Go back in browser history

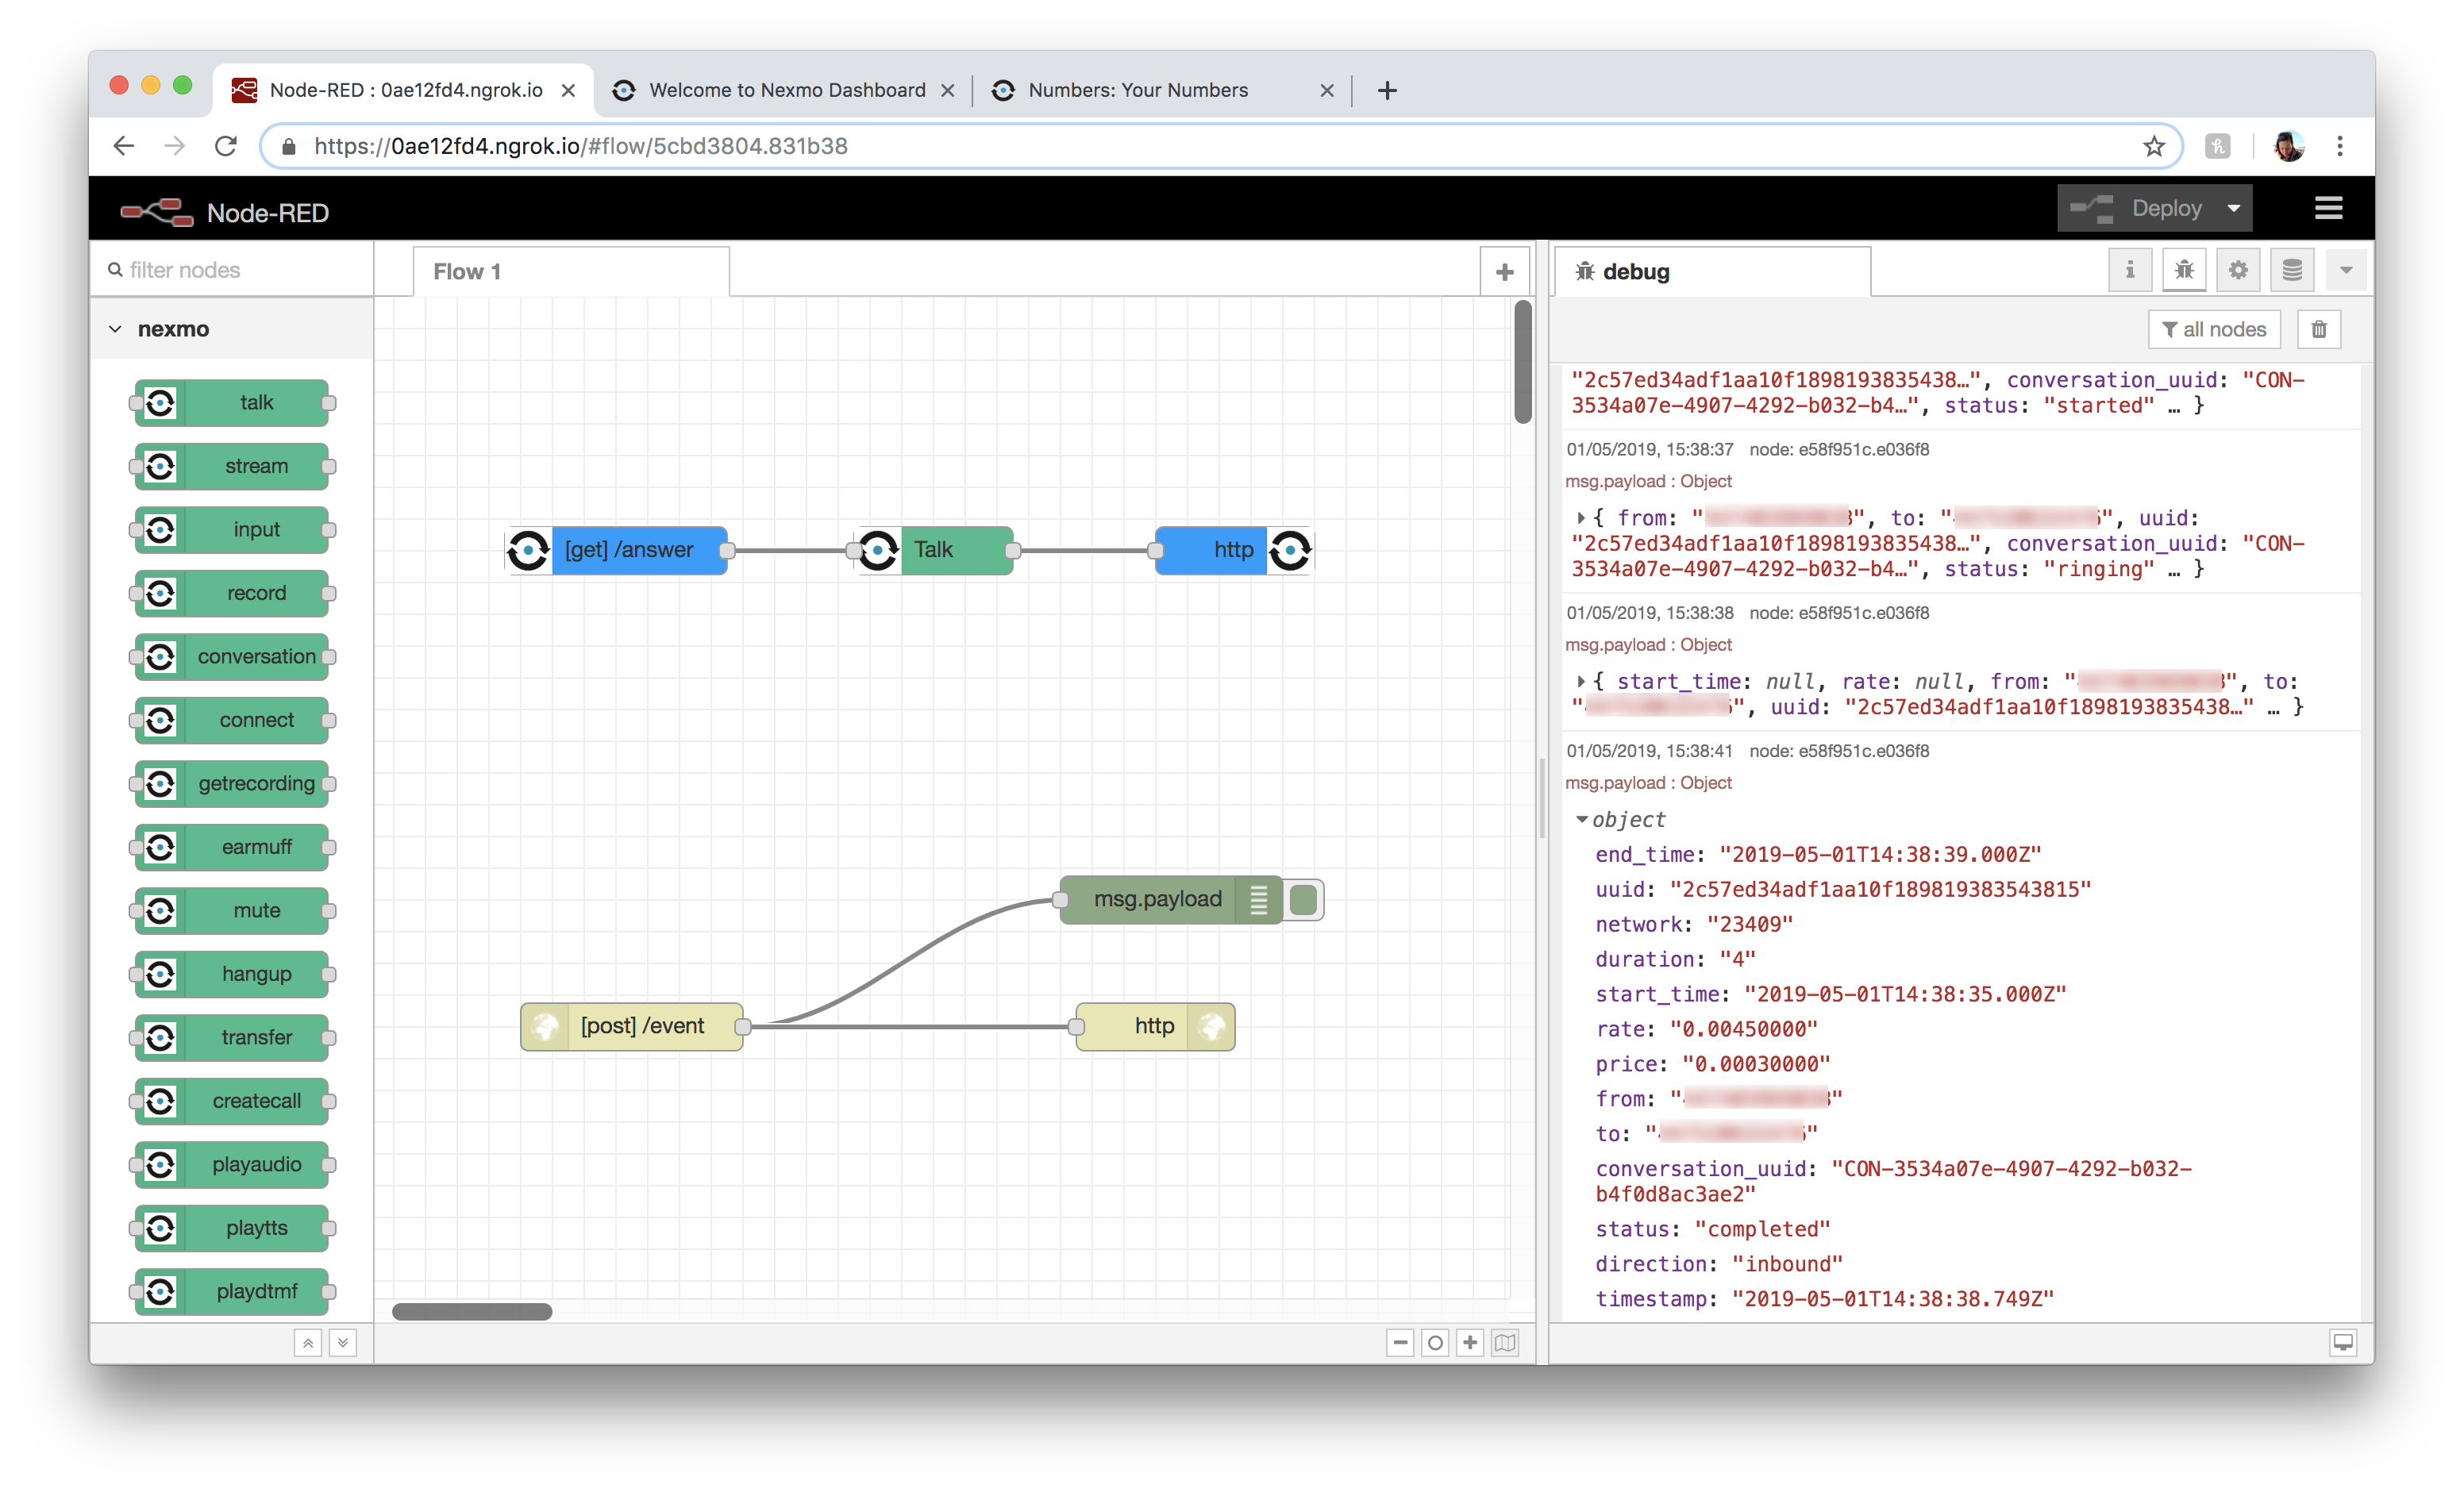pyautogui.click(x=124, y=147)
